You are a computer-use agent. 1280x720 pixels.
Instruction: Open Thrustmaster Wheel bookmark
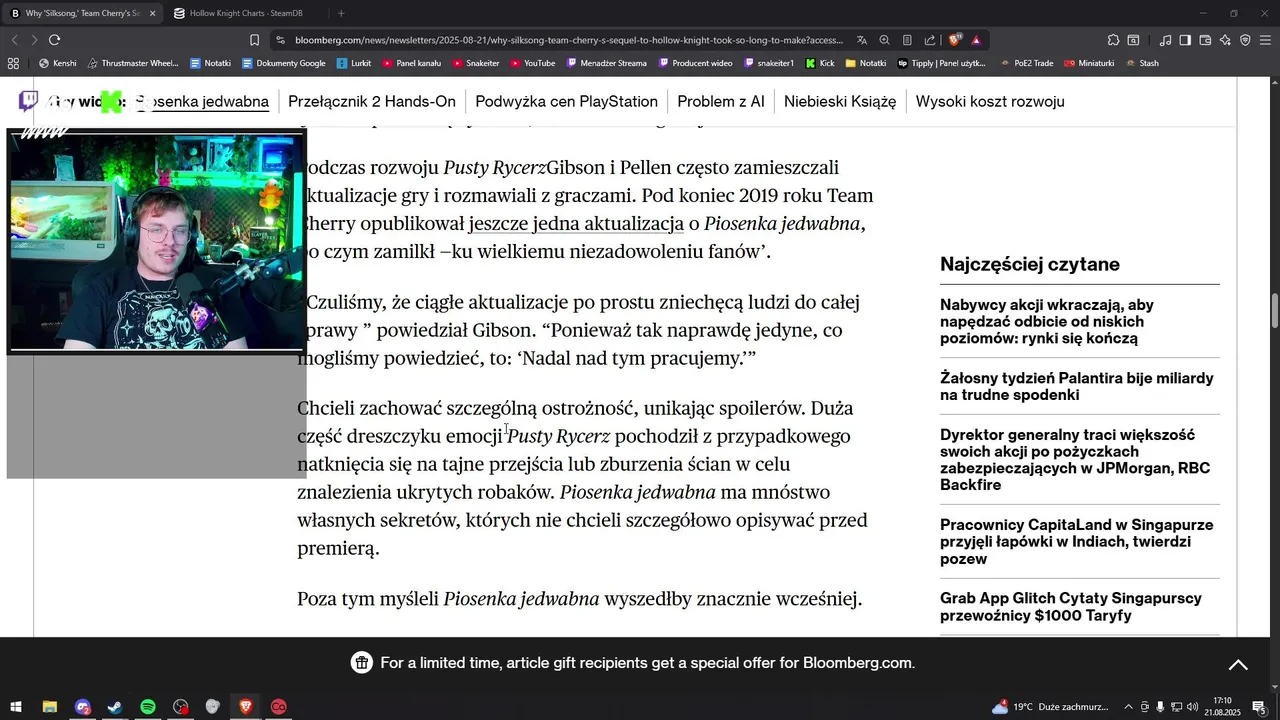pos(133,63)
